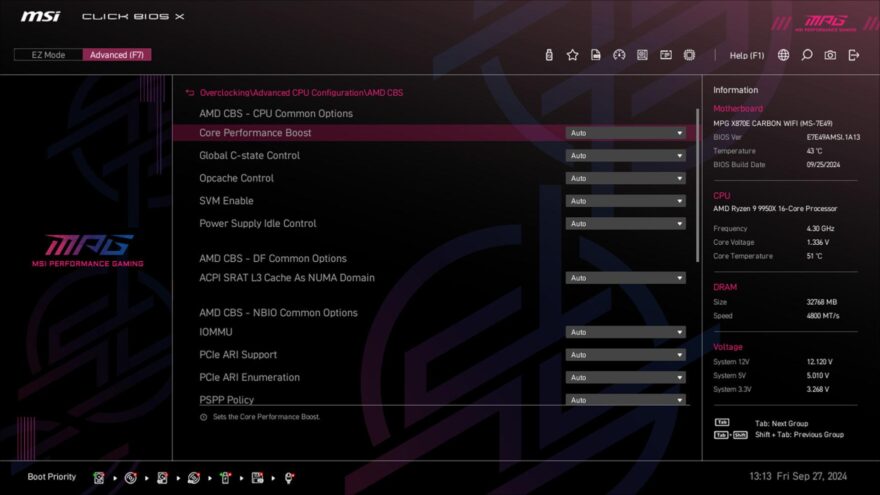Select the Power Supply Idle Control label
Screen dimensions: 880x495
[x=258, y=223]
